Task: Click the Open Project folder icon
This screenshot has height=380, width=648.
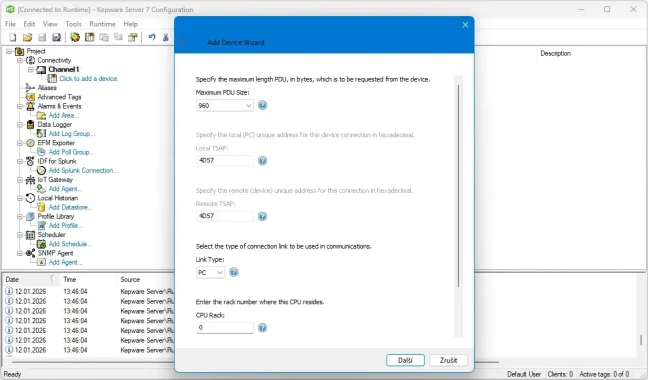Action: 27,38
